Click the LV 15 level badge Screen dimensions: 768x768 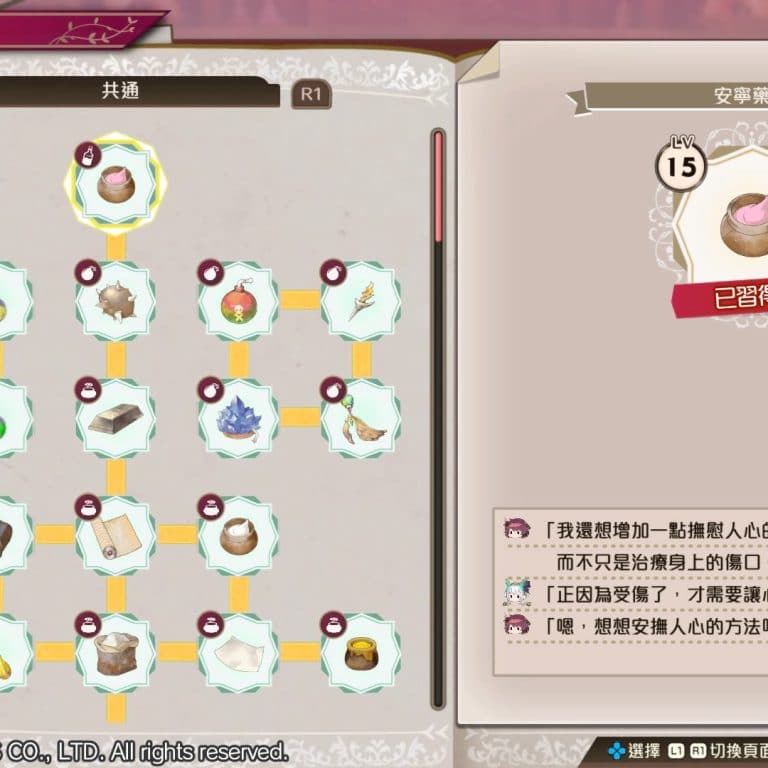[x=681, y=164]
